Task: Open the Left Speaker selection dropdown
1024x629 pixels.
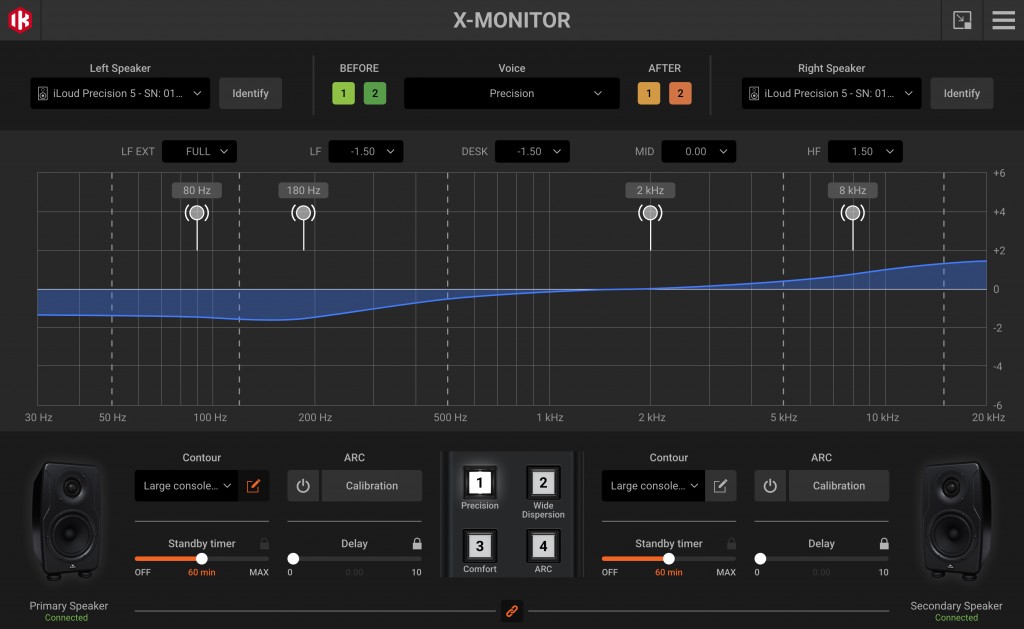Action: 120,93
